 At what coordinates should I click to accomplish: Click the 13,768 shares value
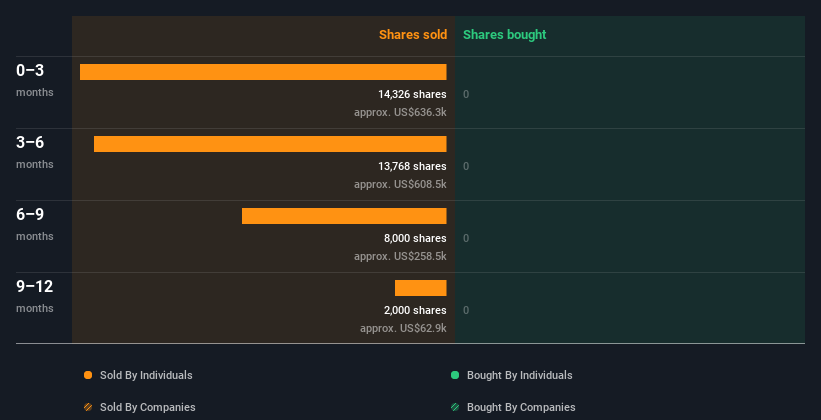click(x=412, y=166)
